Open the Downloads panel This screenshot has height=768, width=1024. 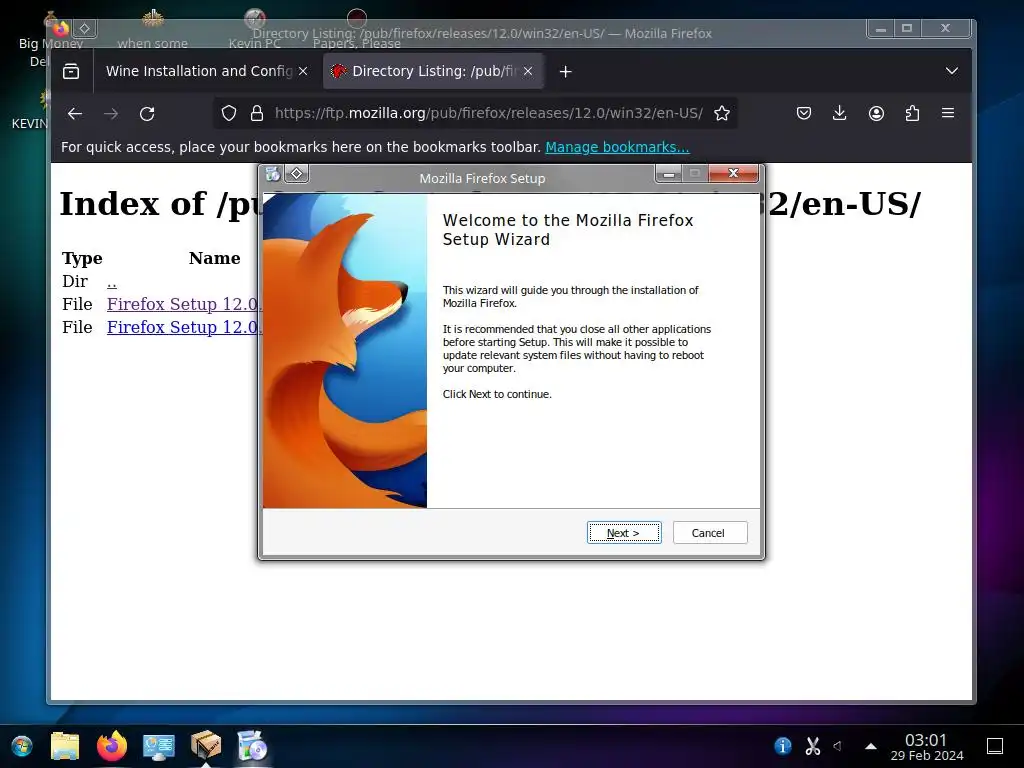(x=840, y=114)
